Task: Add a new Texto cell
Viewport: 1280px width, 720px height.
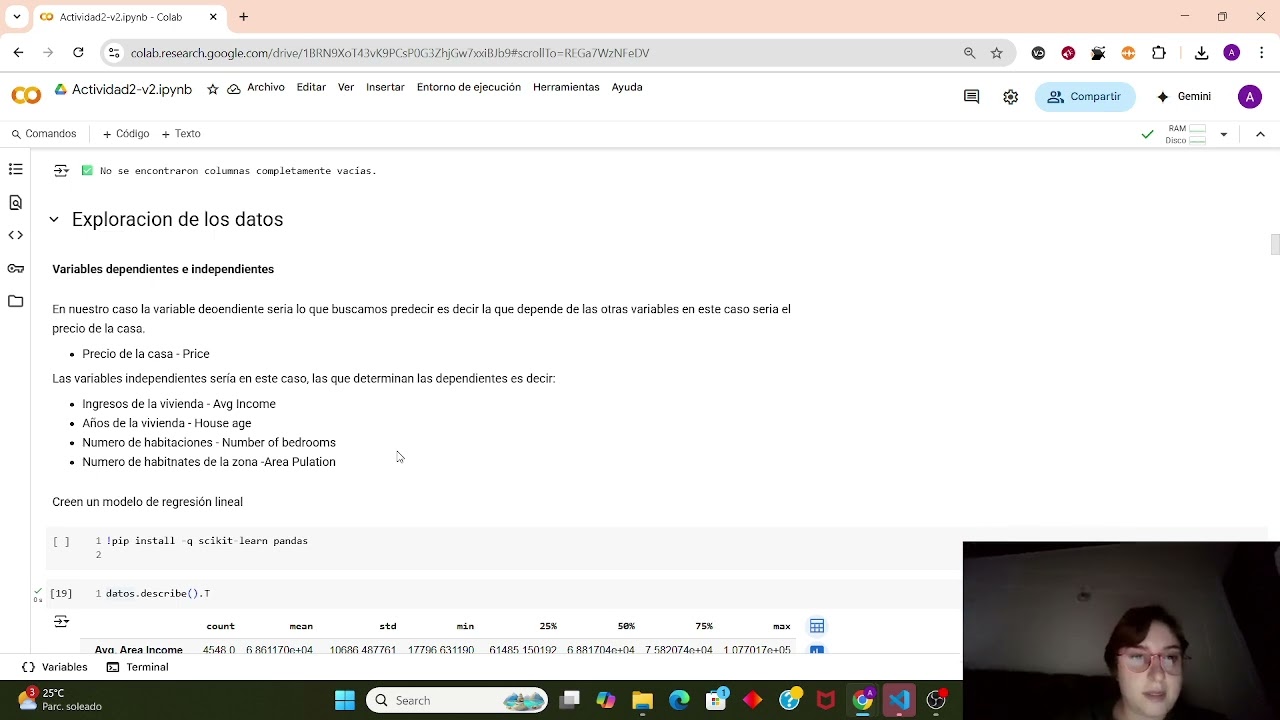Action: [181, 134]
